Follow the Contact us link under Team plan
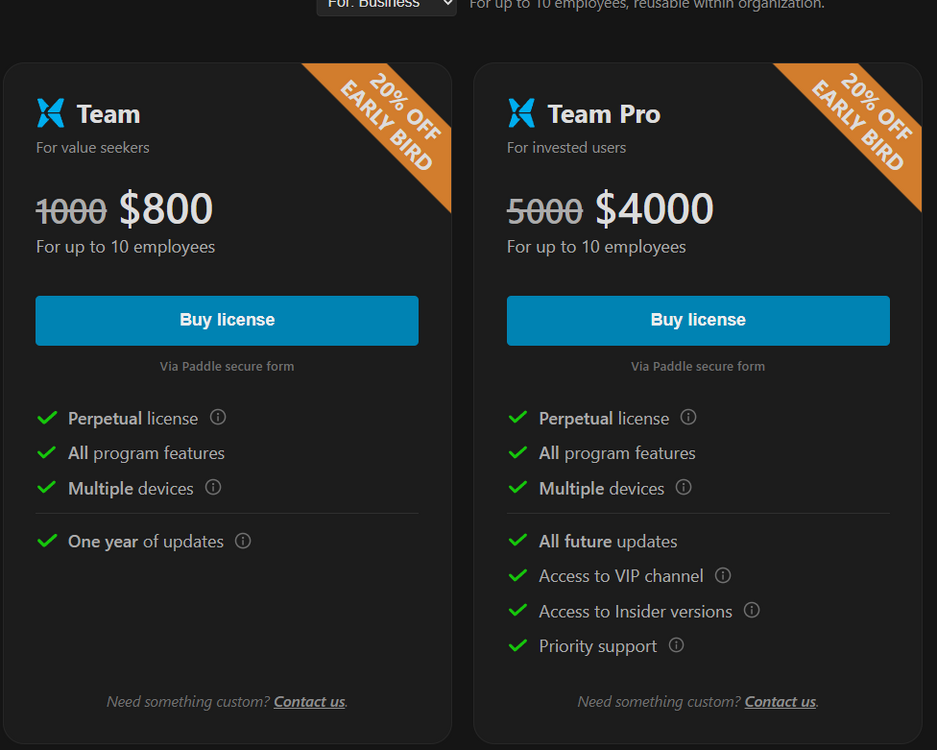The height and width of the screenshot is (750, 937). point(309,702)
